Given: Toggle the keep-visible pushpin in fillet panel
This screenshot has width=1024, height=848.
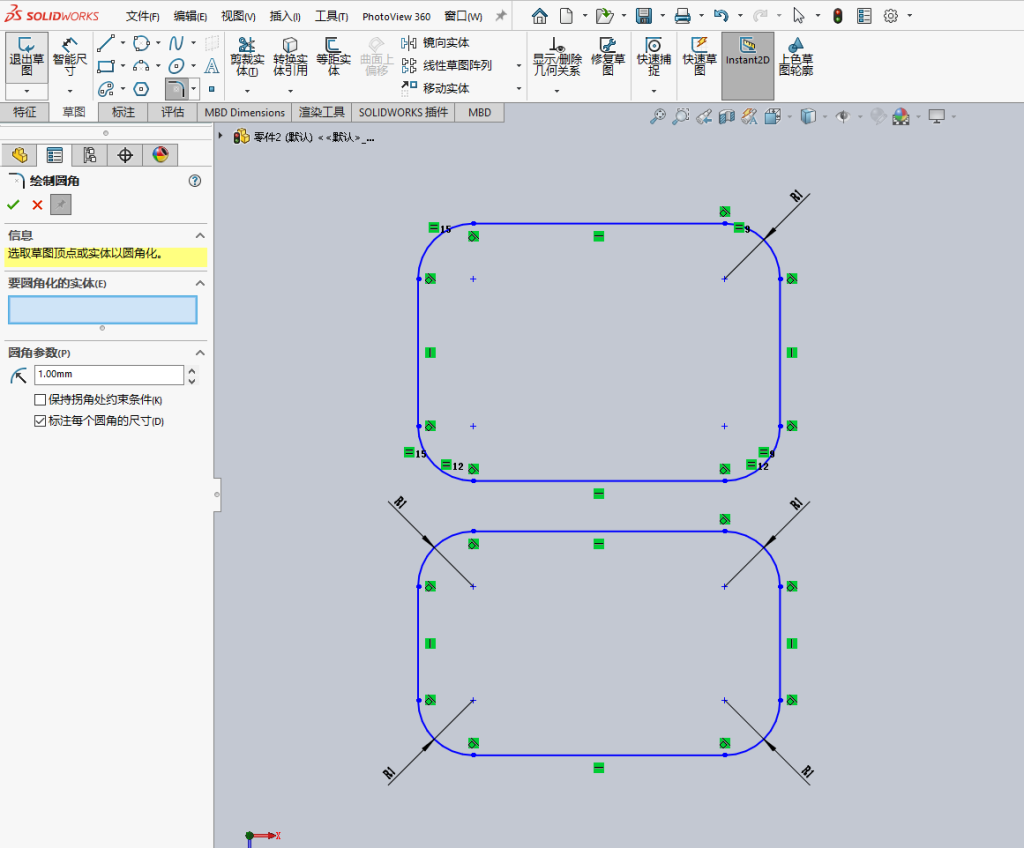Looking at the screenshot, I should (61, 205).
